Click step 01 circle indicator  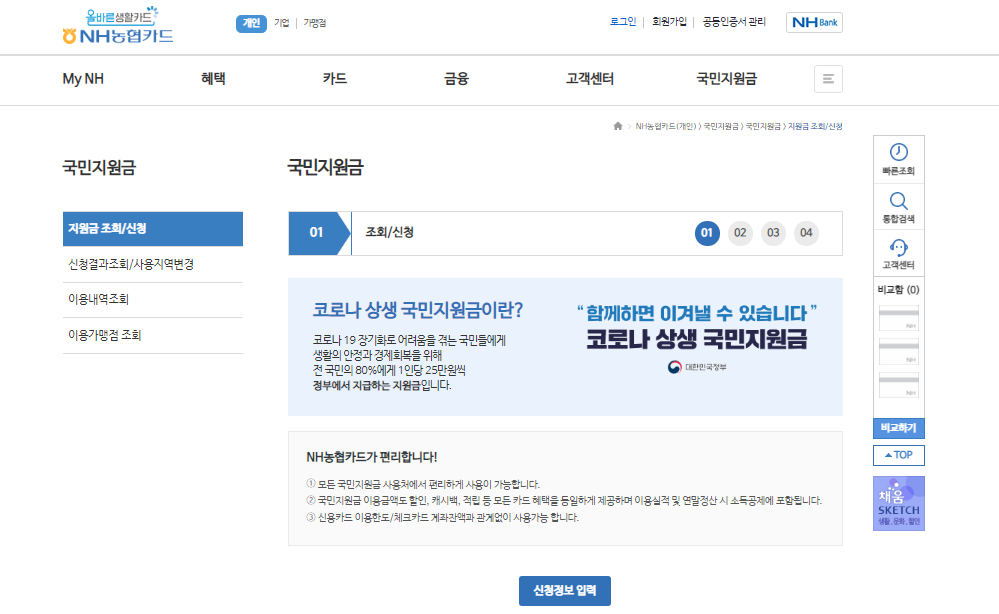coord(707,233)
